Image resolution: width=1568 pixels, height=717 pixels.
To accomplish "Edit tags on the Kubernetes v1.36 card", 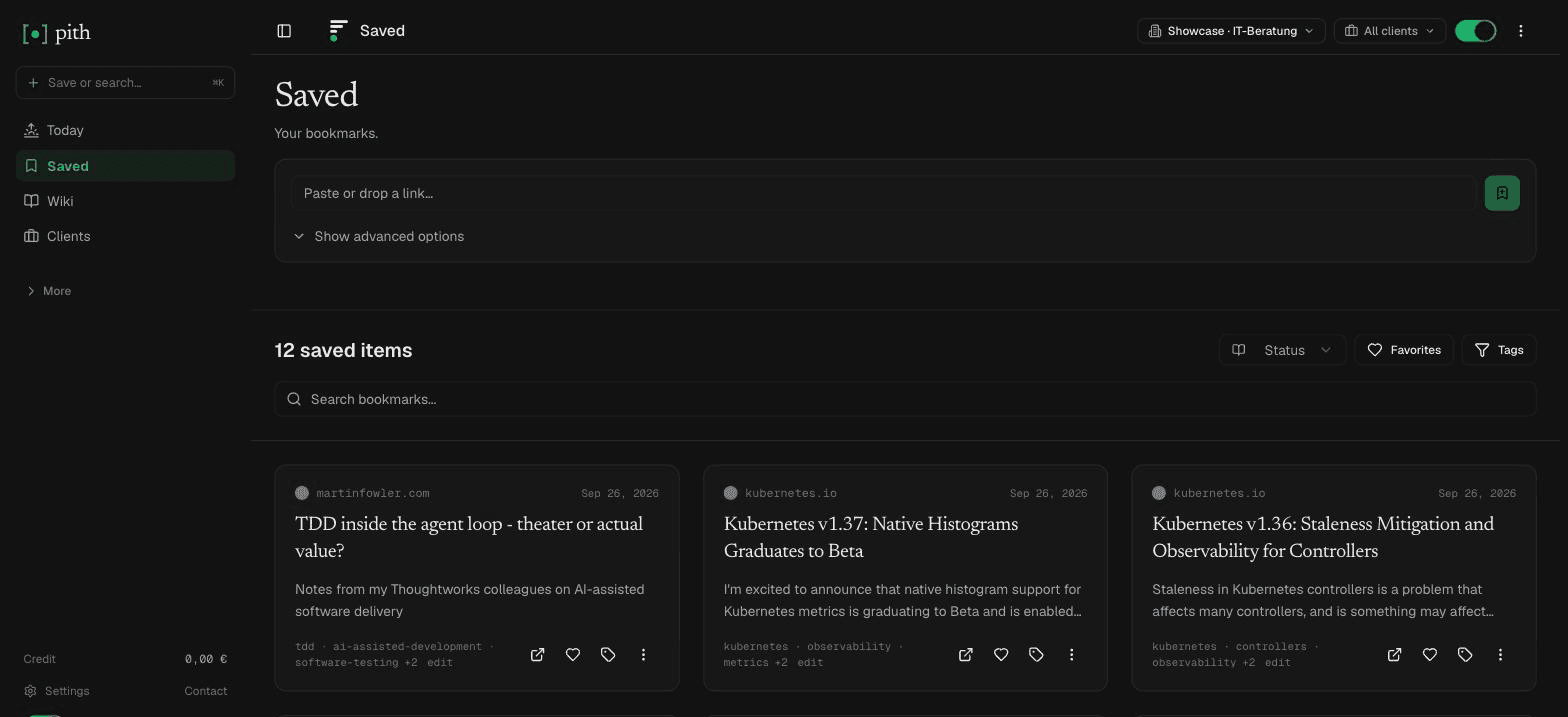I will tap(1277, 663).
